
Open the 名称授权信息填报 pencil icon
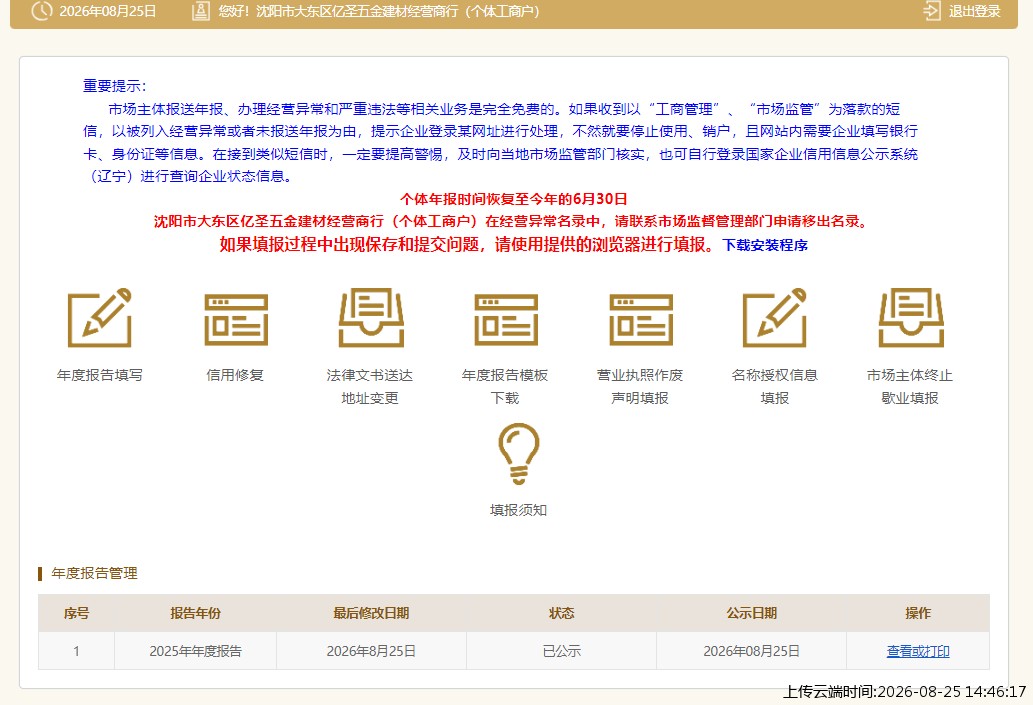click(775, 318)
